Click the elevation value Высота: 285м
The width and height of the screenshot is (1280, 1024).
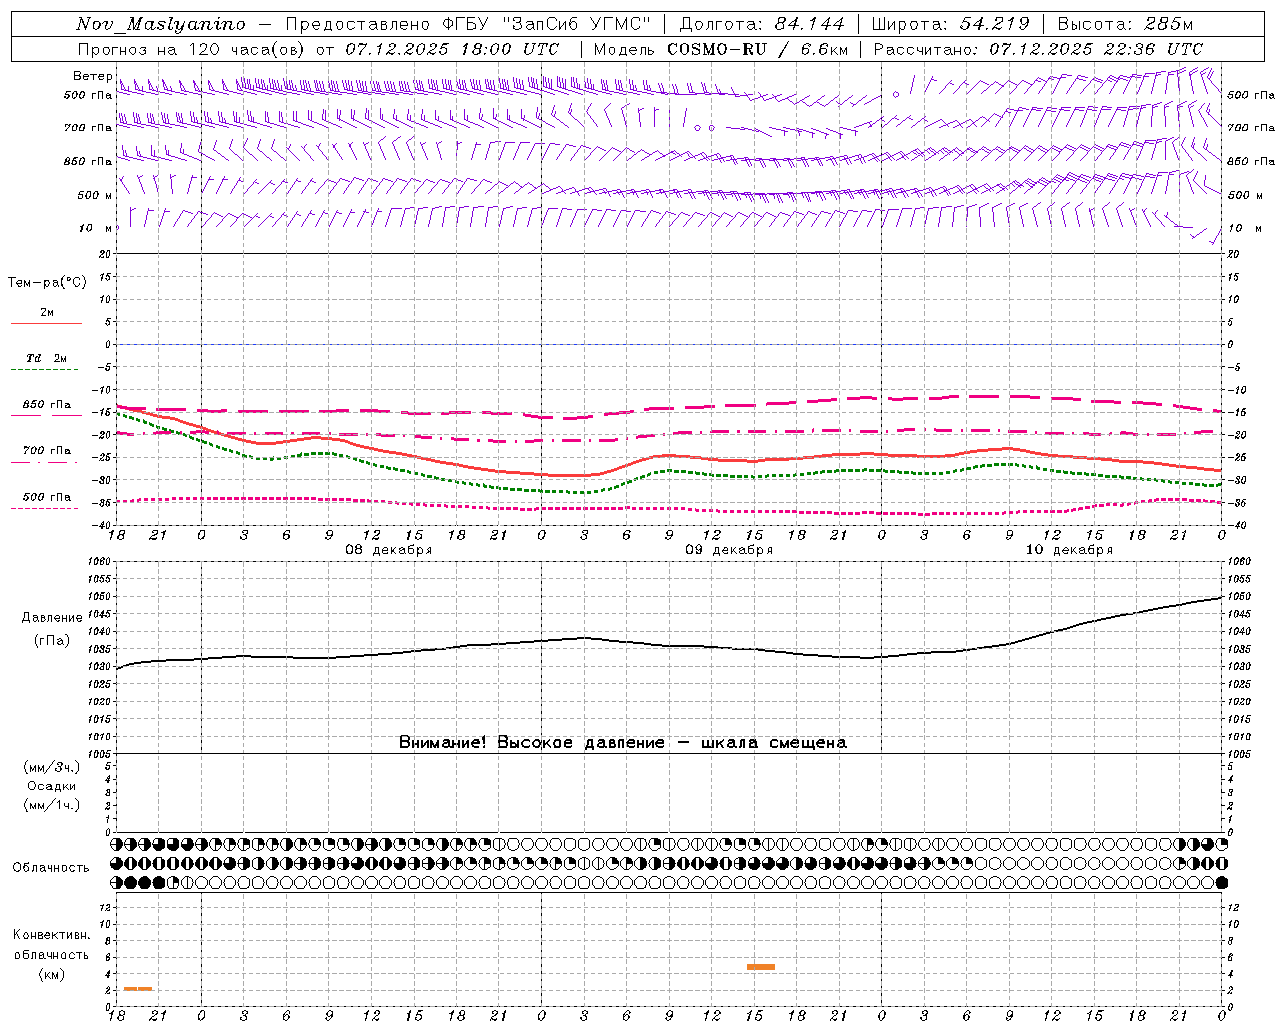(x=1125, y=24)
